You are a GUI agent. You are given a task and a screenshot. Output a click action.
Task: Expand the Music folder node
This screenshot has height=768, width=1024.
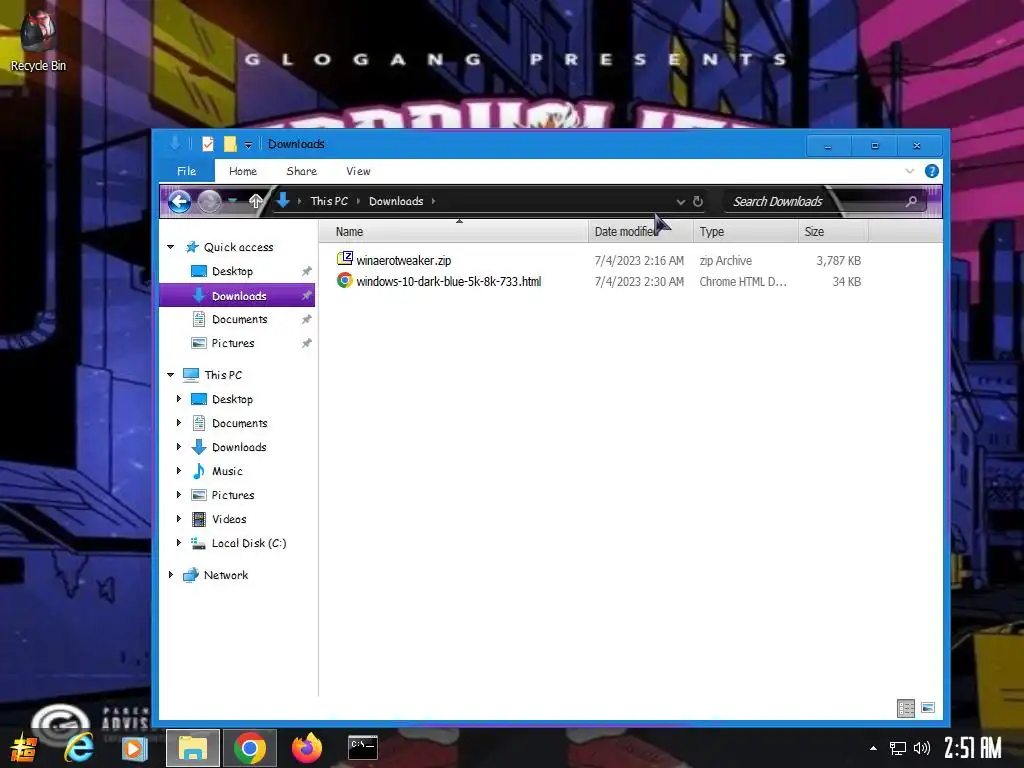[179, 471]
